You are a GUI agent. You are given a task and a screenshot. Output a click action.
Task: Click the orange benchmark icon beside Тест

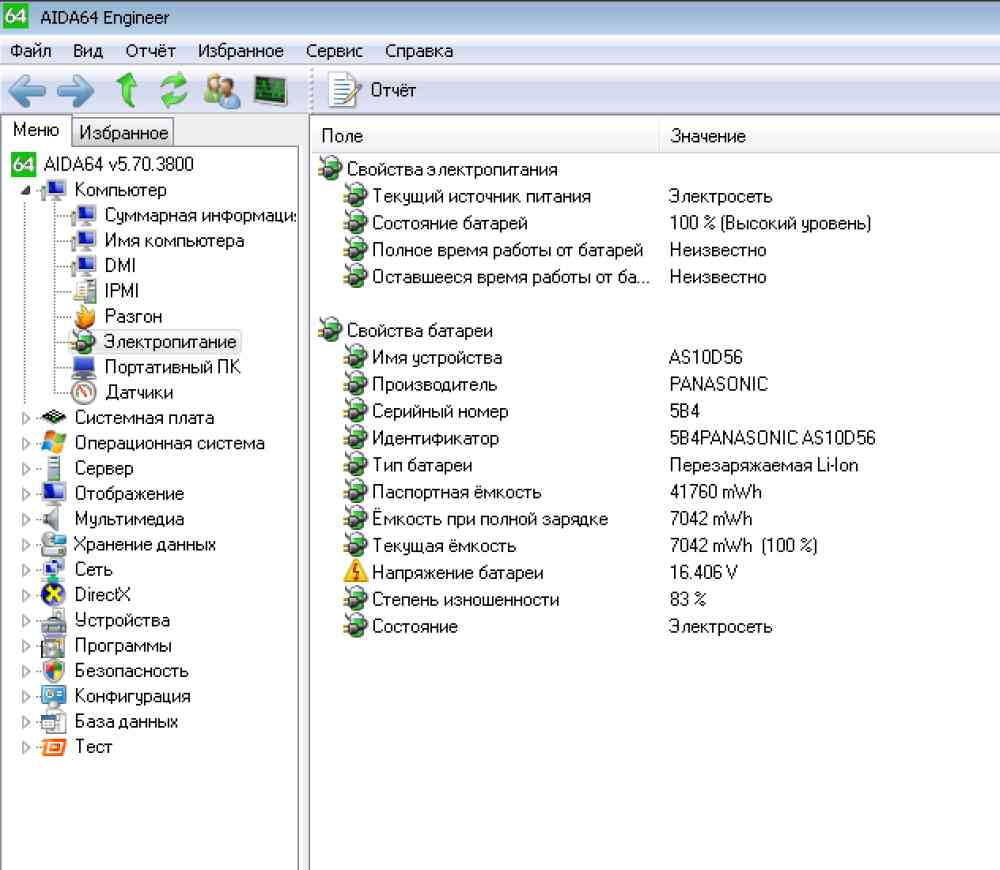tap(54, 746)
